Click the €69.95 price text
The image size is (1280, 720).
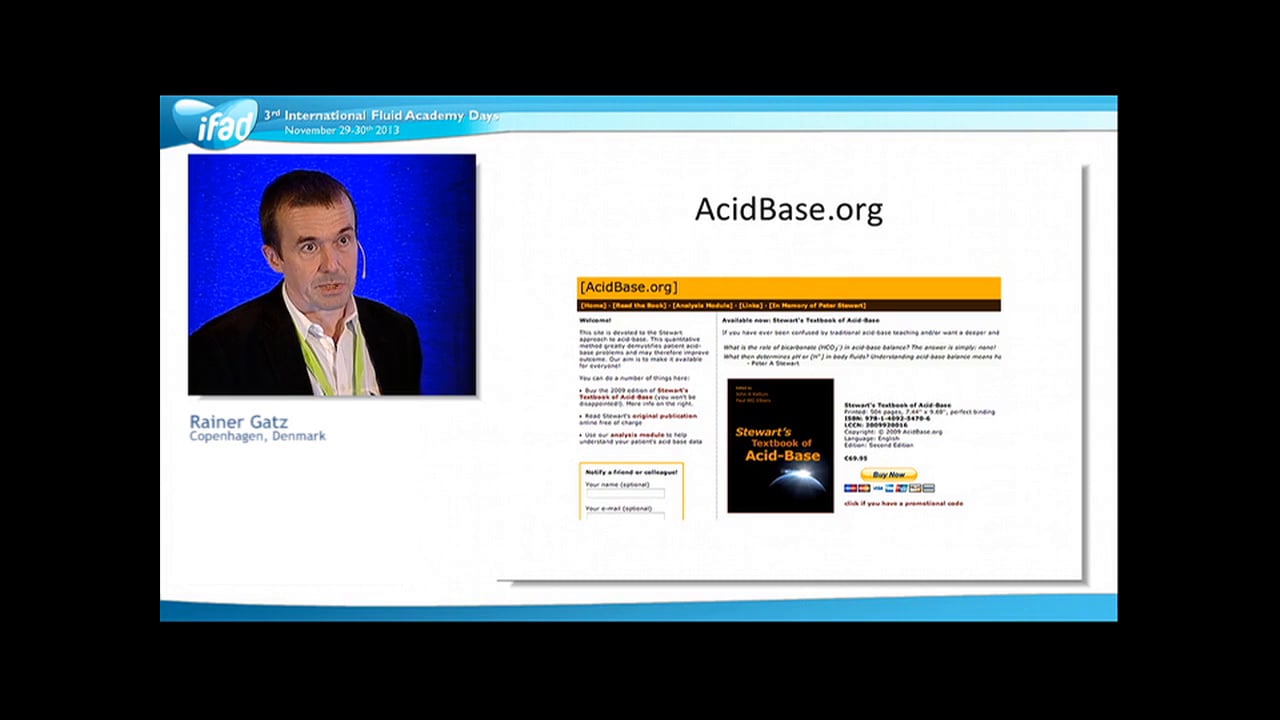click(x=855, y=457)
